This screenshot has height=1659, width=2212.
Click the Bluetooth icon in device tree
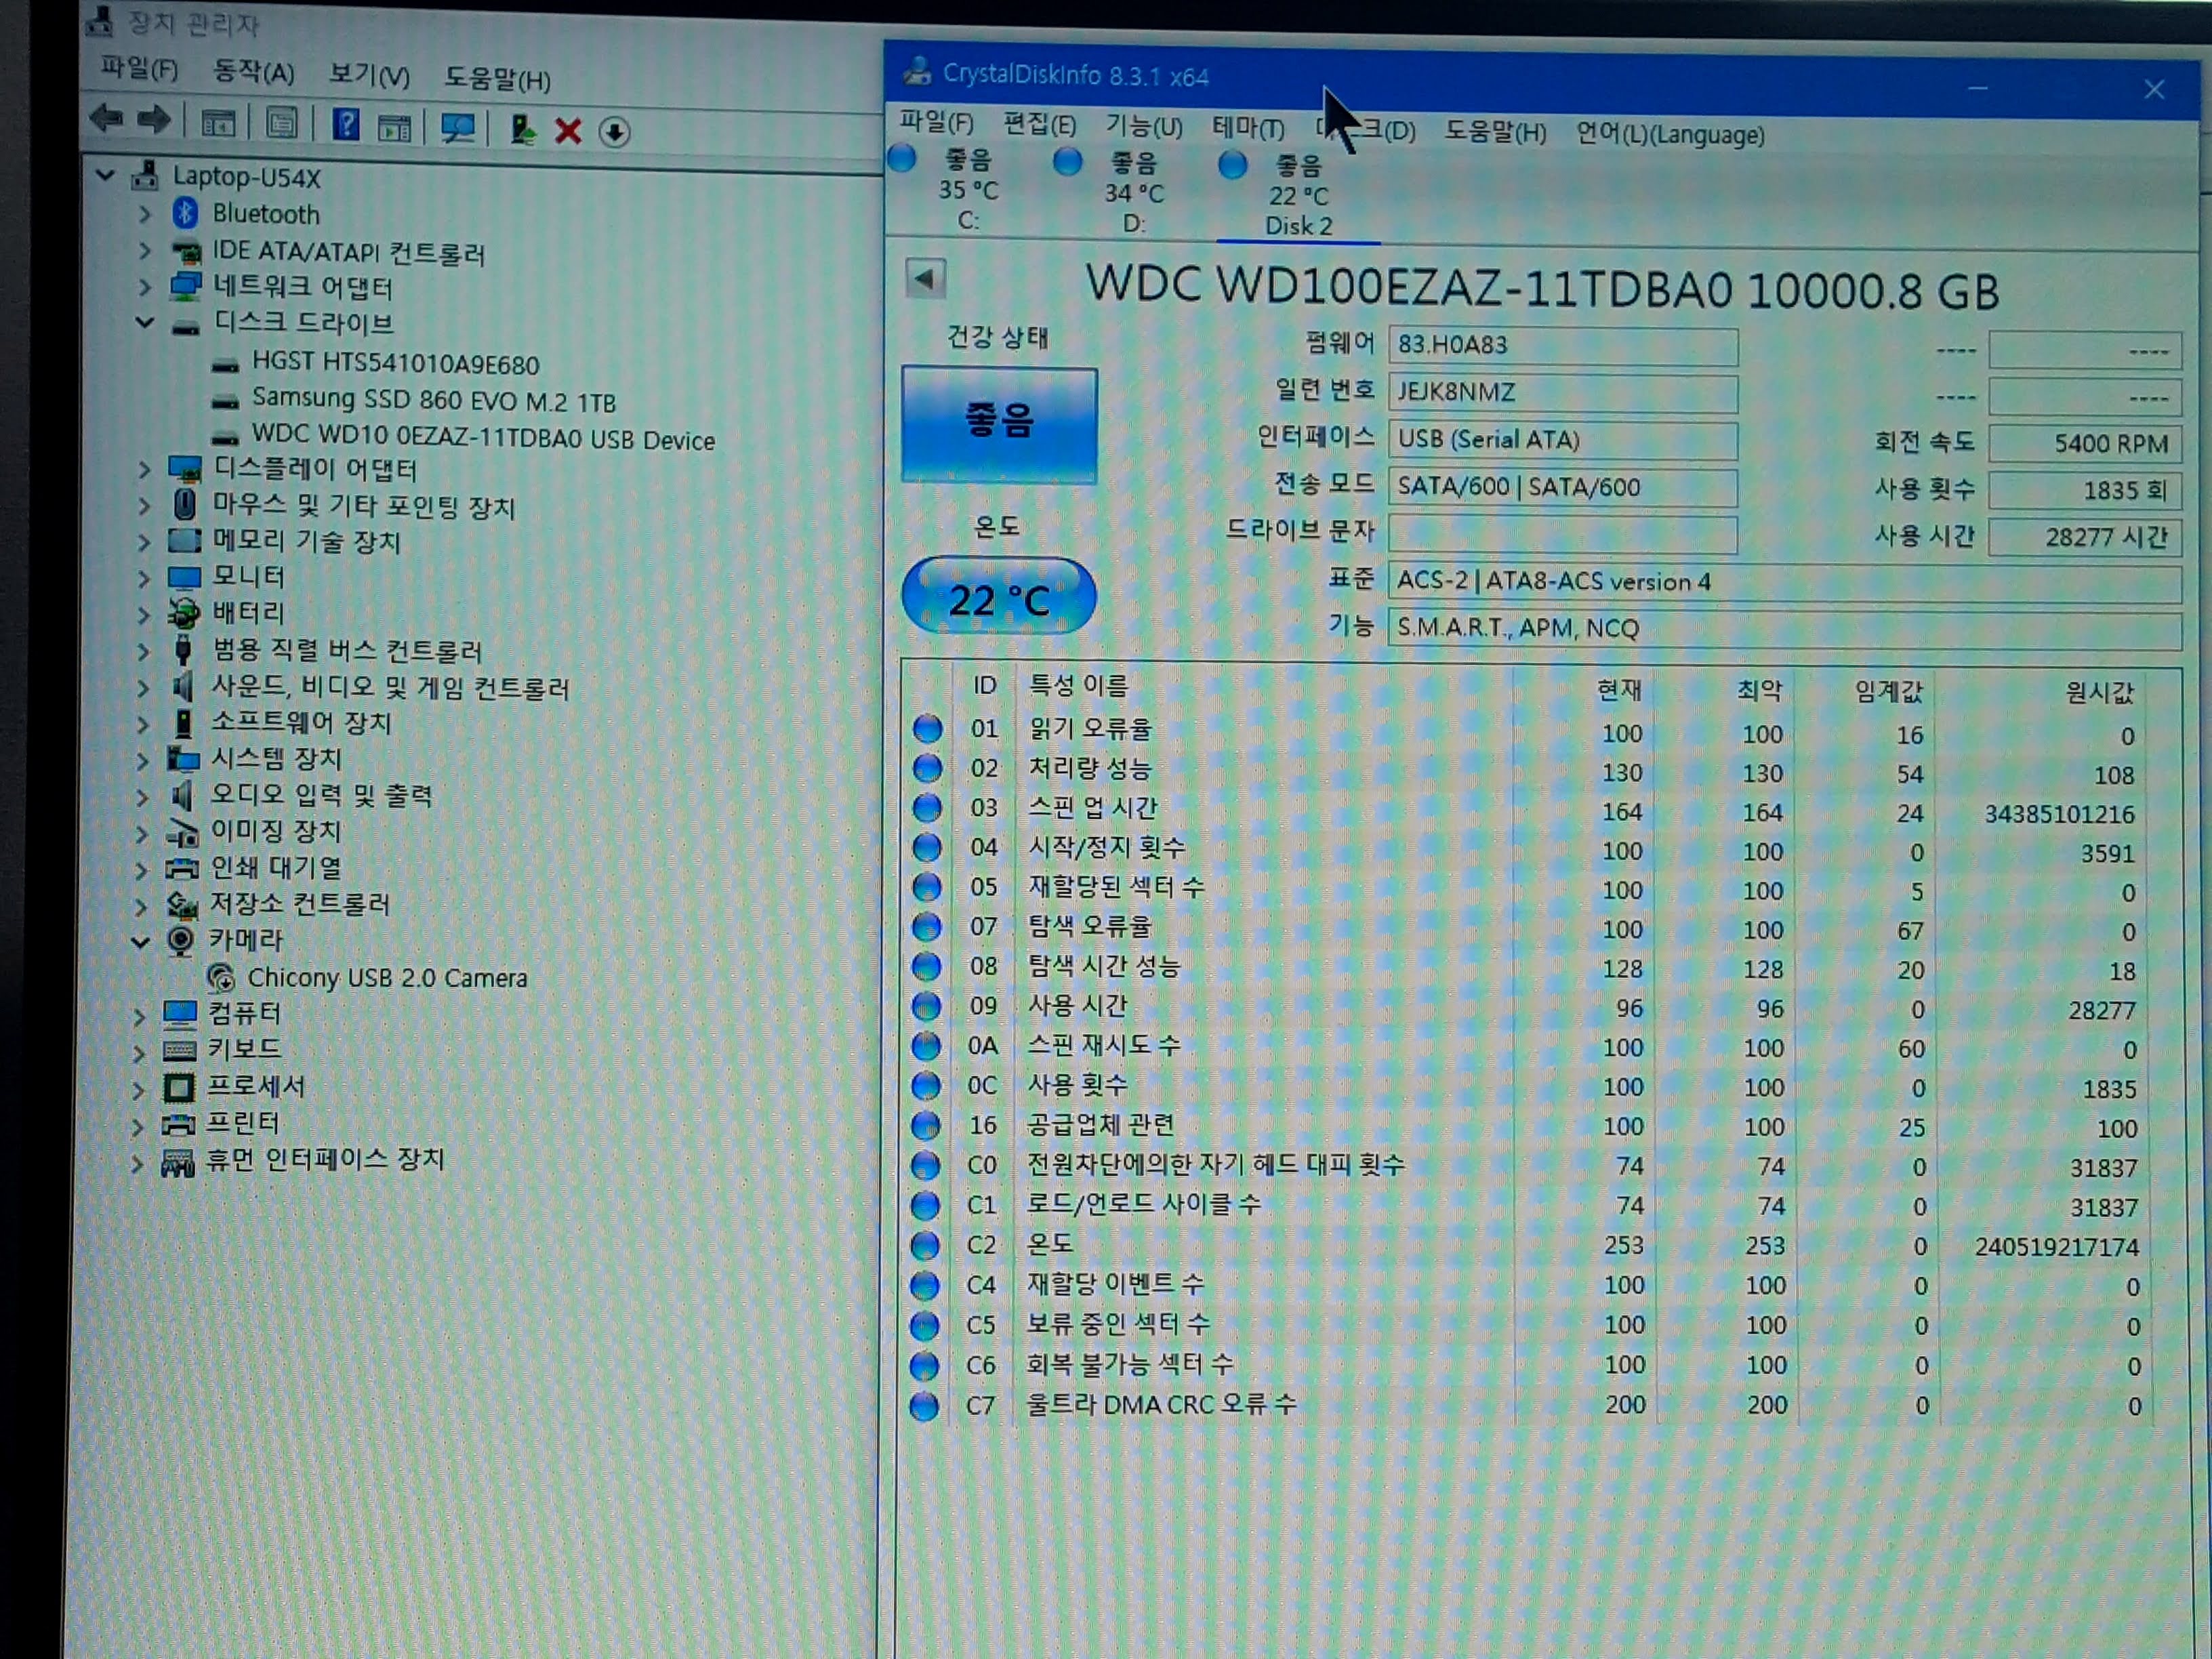click(185, 213)
